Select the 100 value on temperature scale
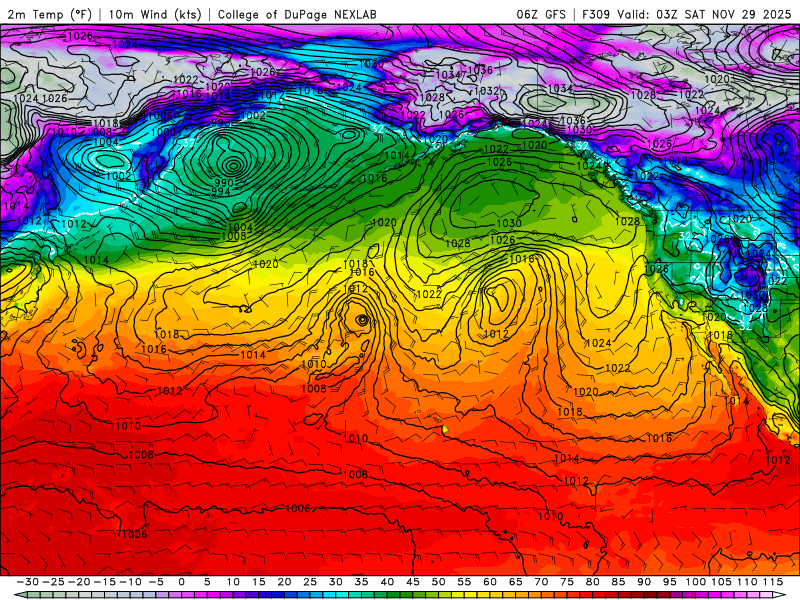This screenshot has width=800, height=600. (x=695, y=582)
